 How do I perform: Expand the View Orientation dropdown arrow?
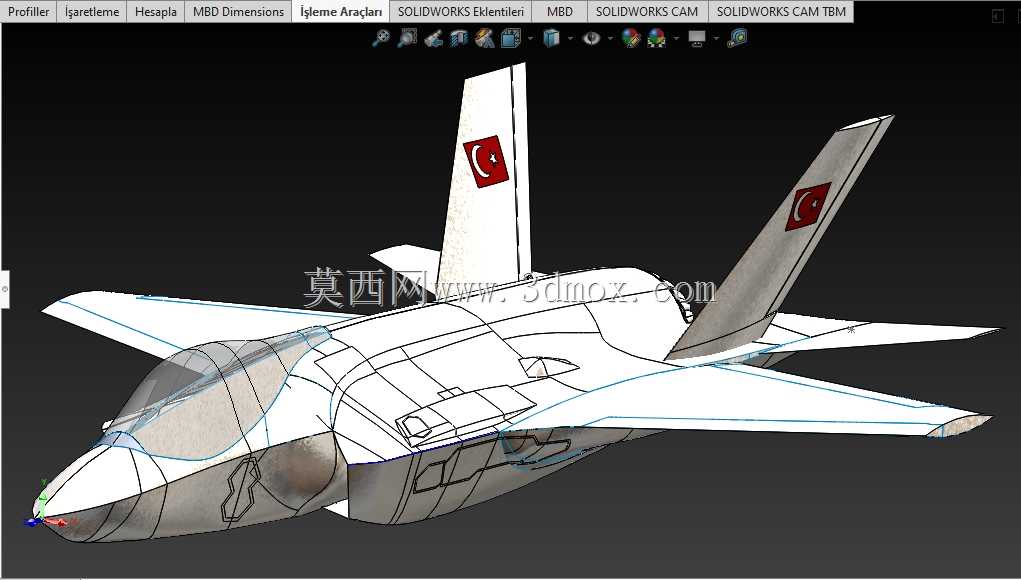[529, 38]
